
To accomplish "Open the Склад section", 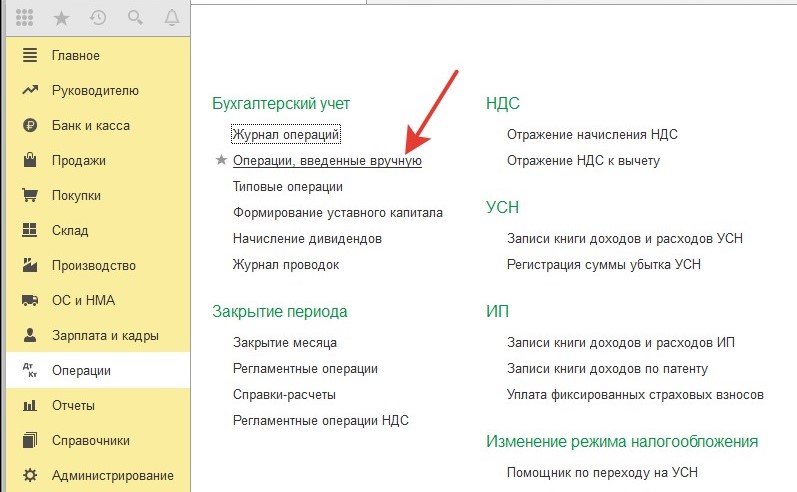I will coord(72,231).
